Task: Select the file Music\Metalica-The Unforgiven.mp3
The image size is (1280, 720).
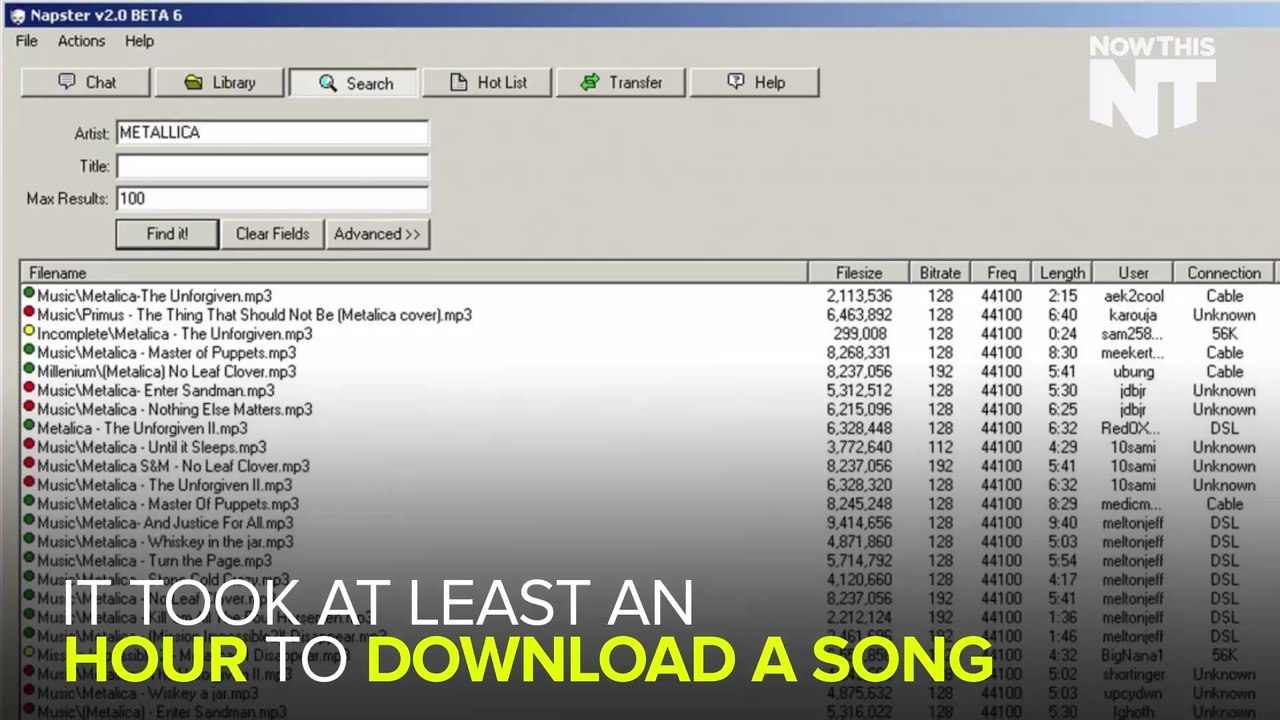Action: (154, 296)
